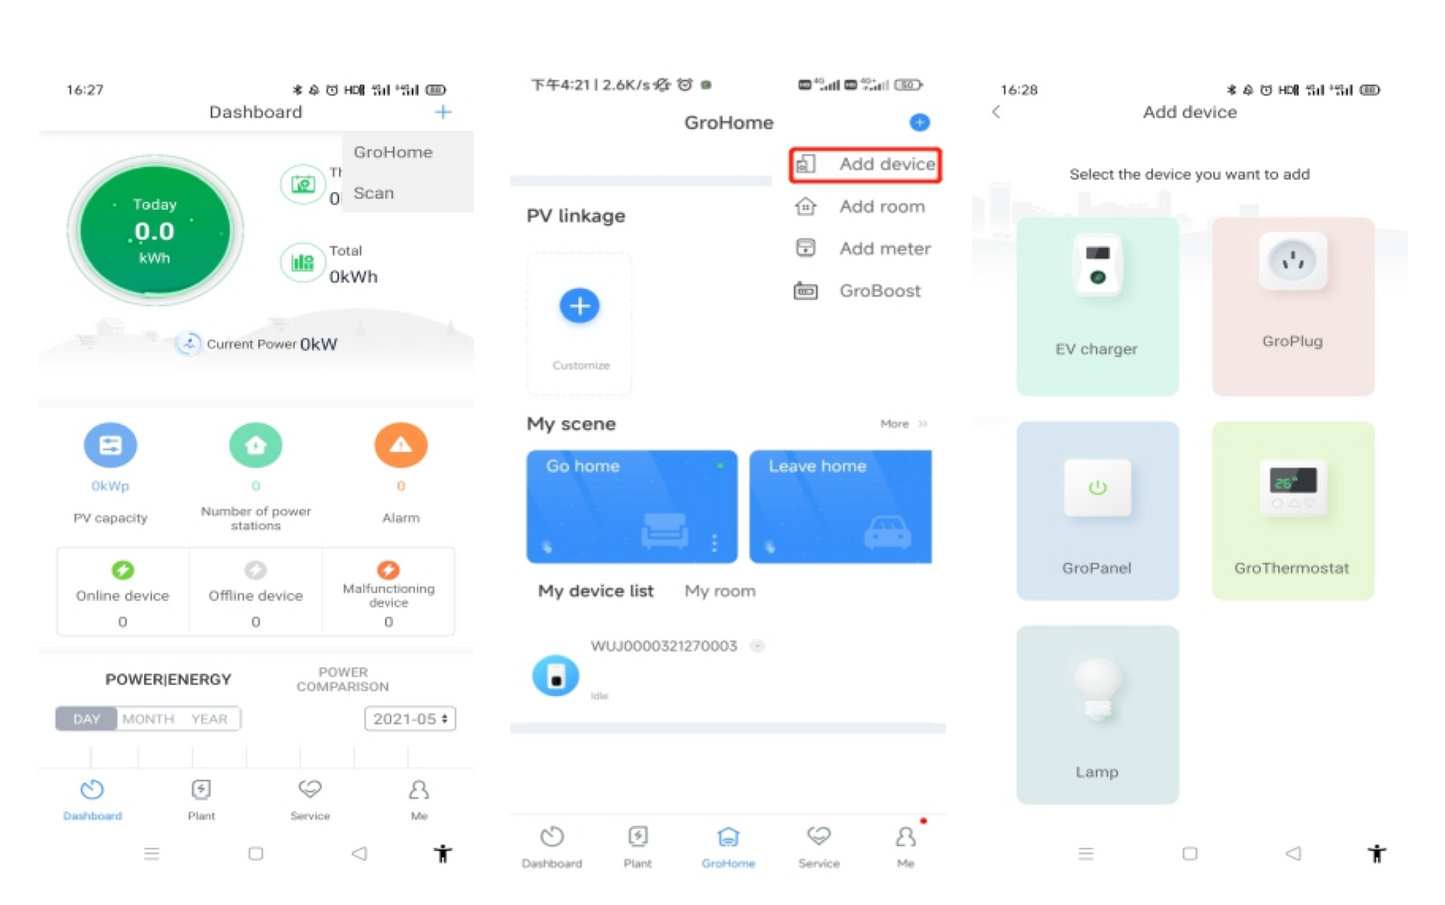Switch to the POWER COMPARISON tab
This screenshot has height=905, width=1445.
coord(343,679)
